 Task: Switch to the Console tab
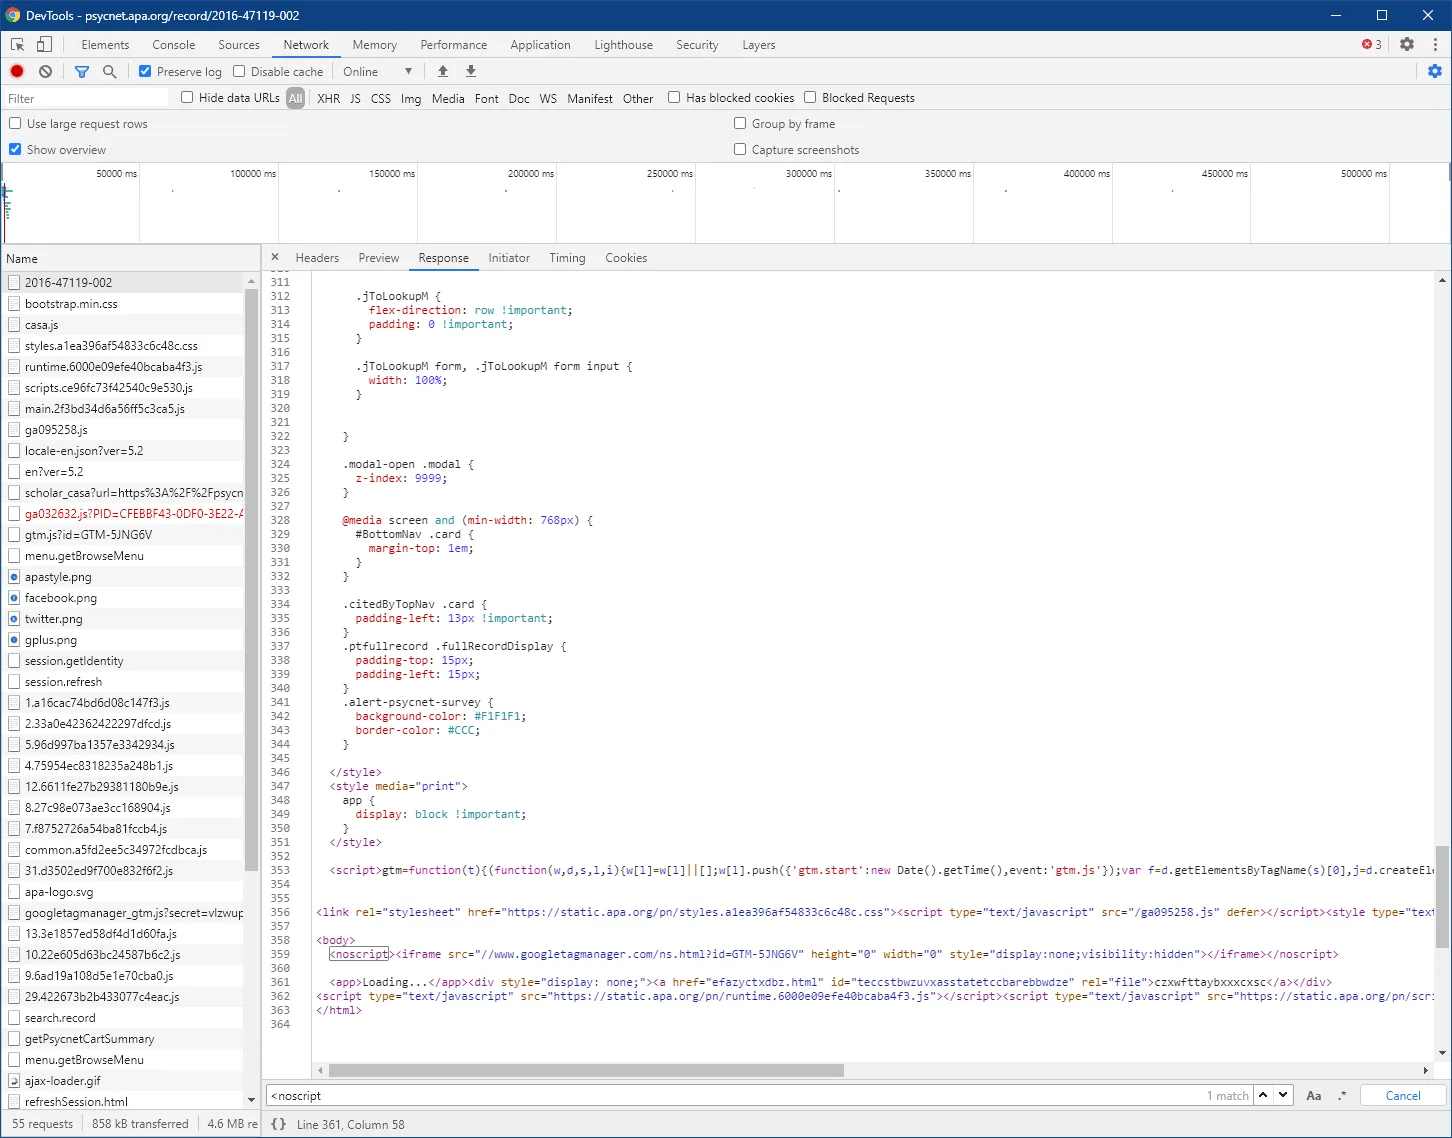173,45
